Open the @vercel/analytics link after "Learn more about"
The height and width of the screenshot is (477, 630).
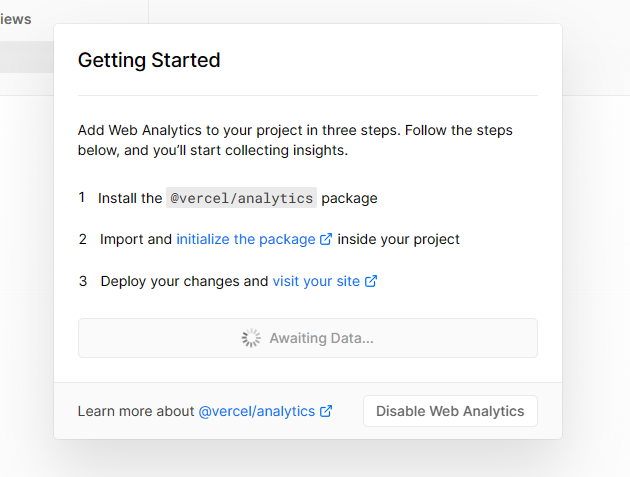coord(257,411)
